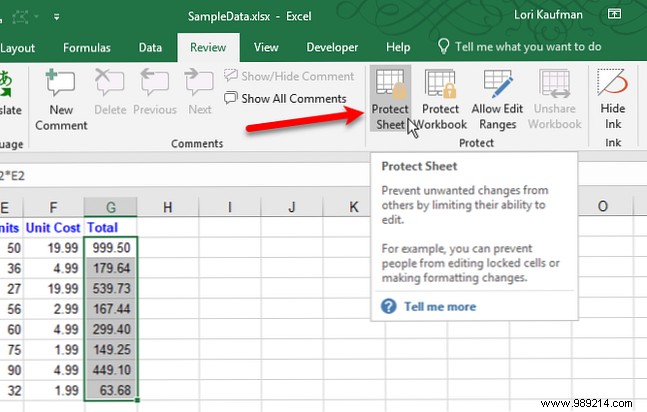The width and height of the screenshot is (647, 412).
Task: Select units cell with value 36
Action: coord(11,268)
